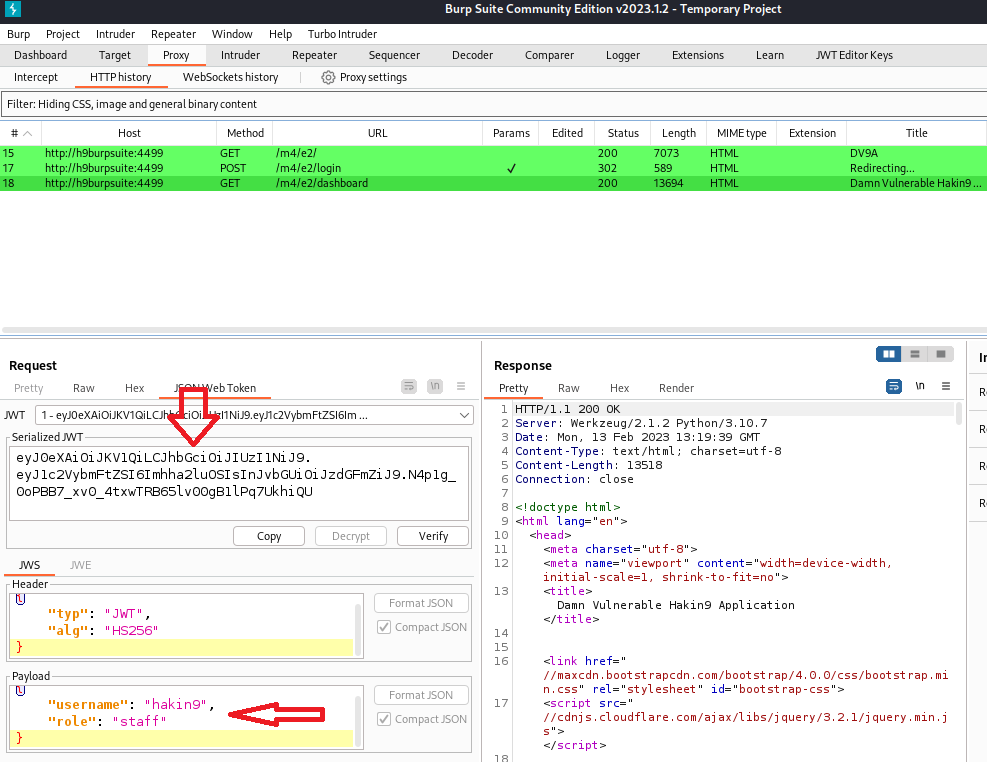
Task: Toggle request word wrap icon
Action: (409, 386)
